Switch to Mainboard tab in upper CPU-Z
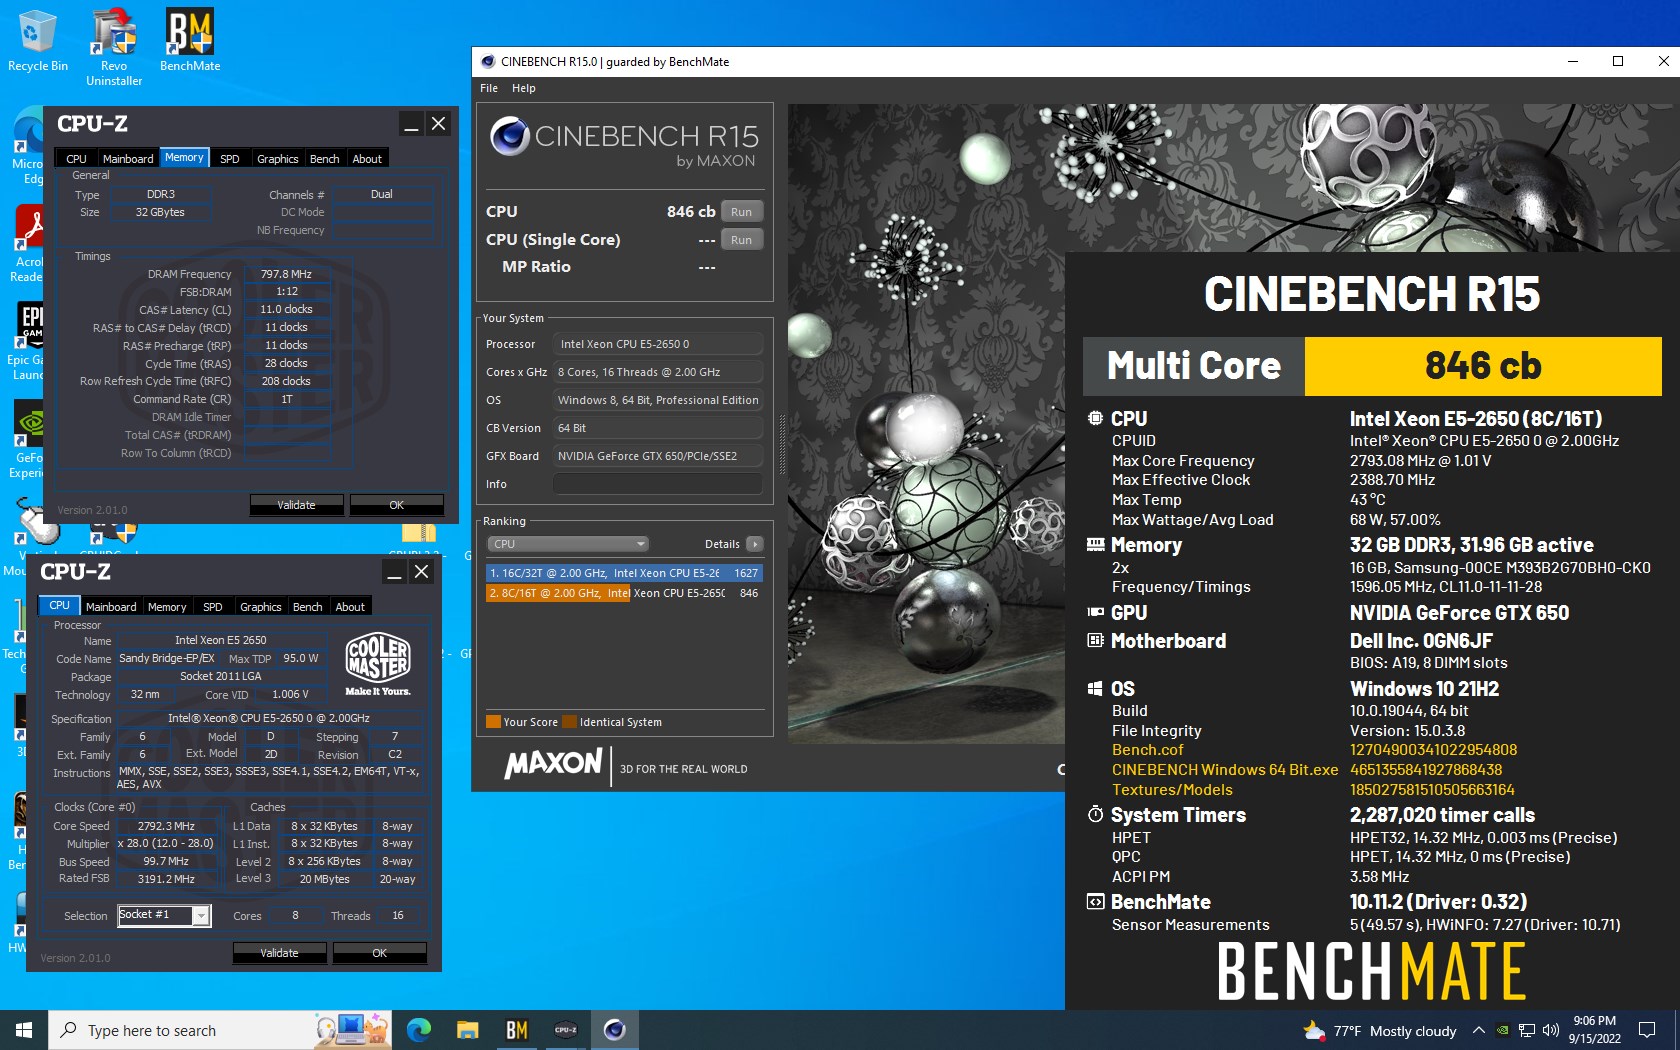Image resolution: width=1680 pixels, height=1050 pixels. (x=128, y=159)
